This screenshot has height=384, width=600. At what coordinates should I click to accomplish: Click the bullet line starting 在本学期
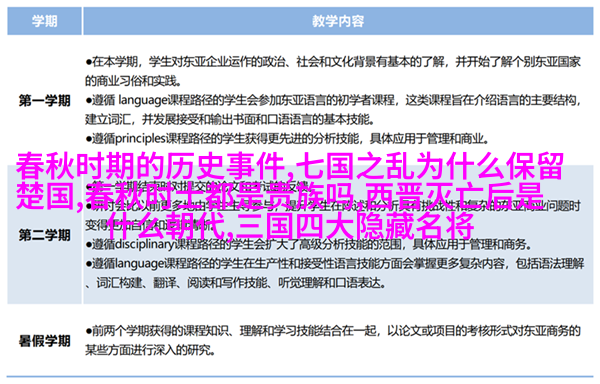tap(333, 62)
